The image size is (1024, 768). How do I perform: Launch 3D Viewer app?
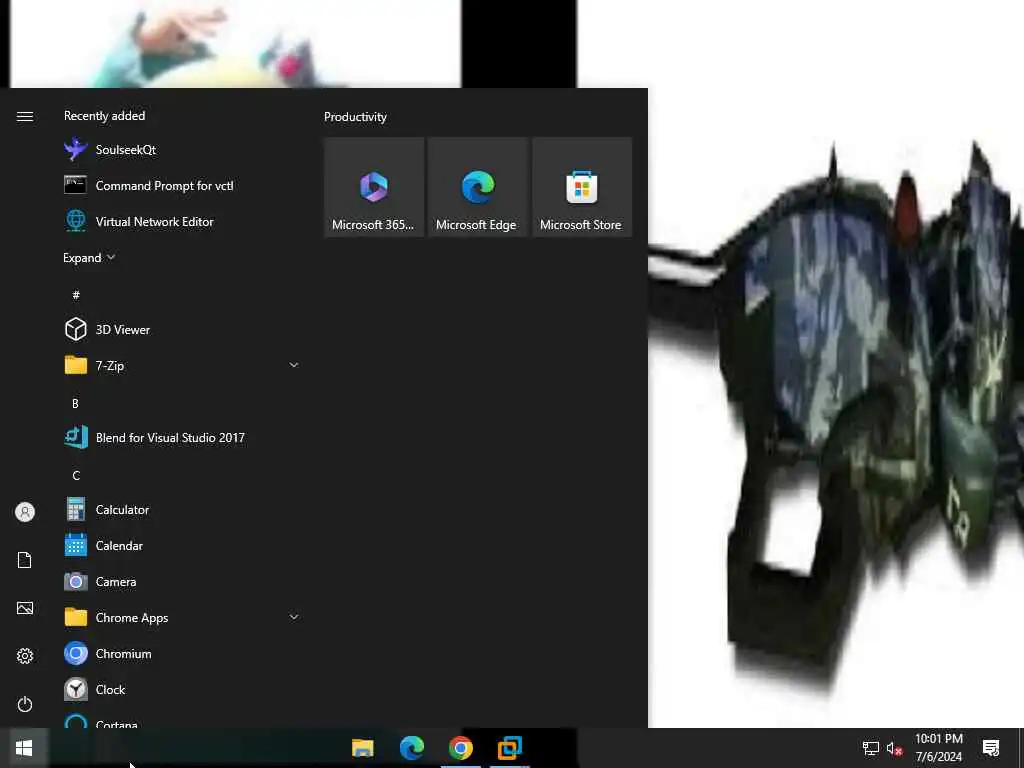coord(182,330)
